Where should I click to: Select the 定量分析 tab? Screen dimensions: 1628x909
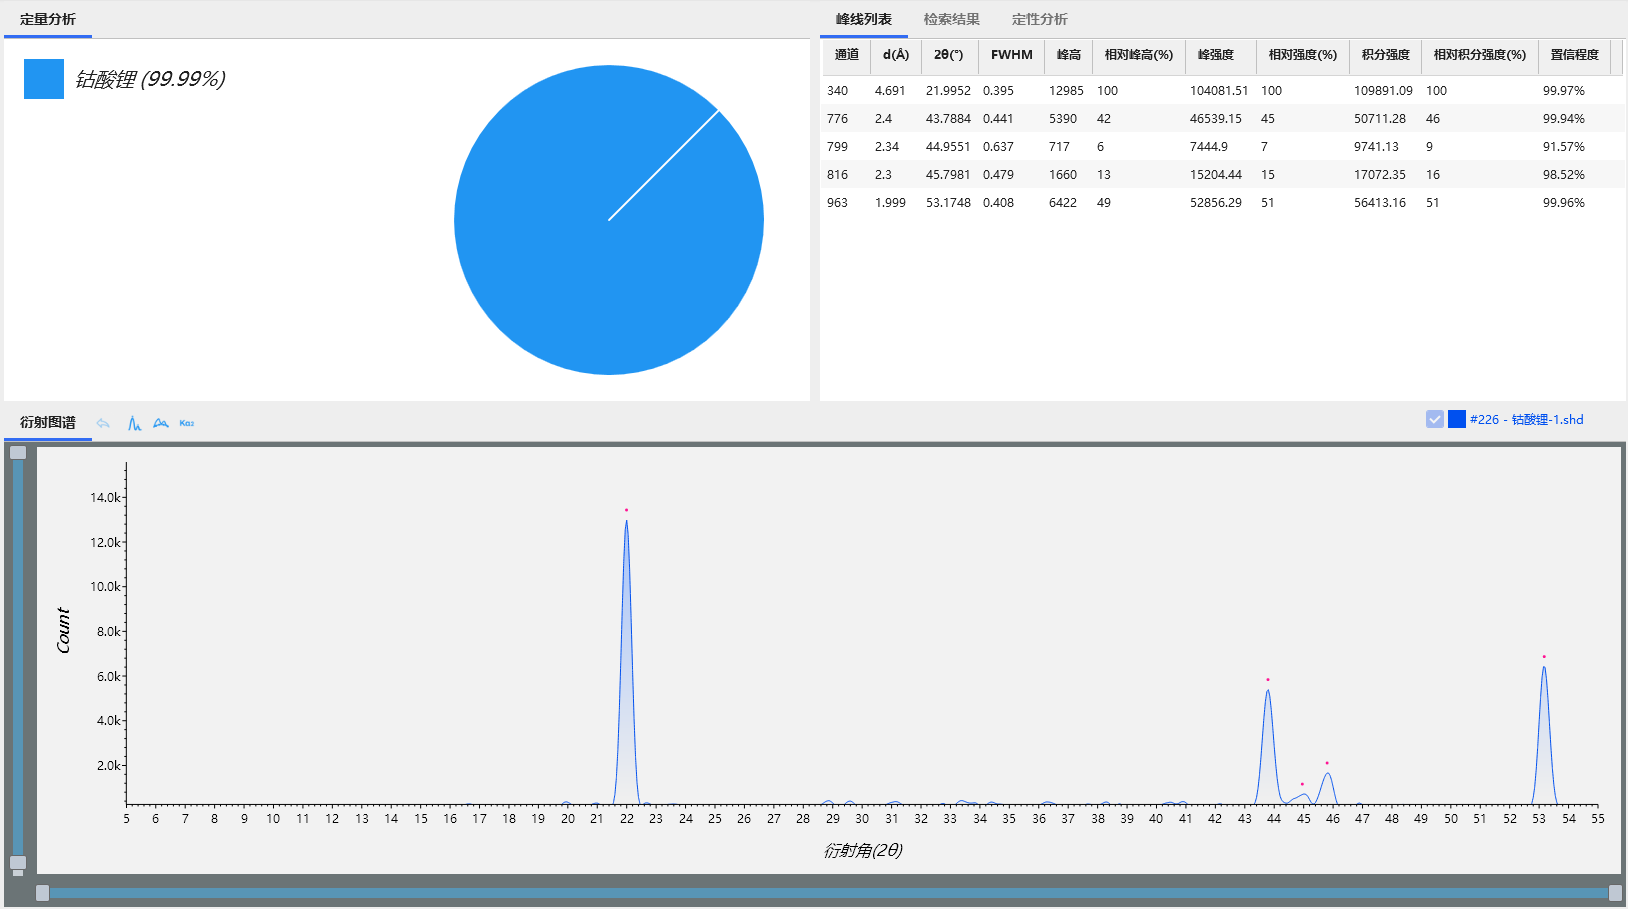click(x=48, y=19)
